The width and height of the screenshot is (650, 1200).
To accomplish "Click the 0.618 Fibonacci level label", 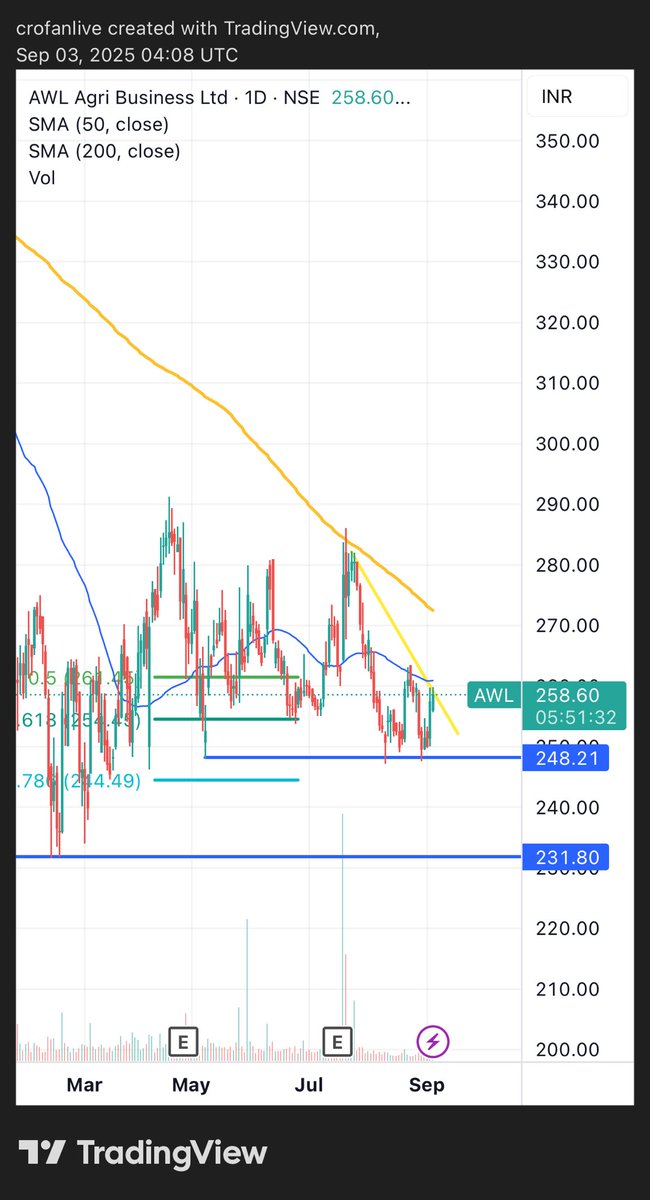I will pyautogui.click(x=79, y=720).
